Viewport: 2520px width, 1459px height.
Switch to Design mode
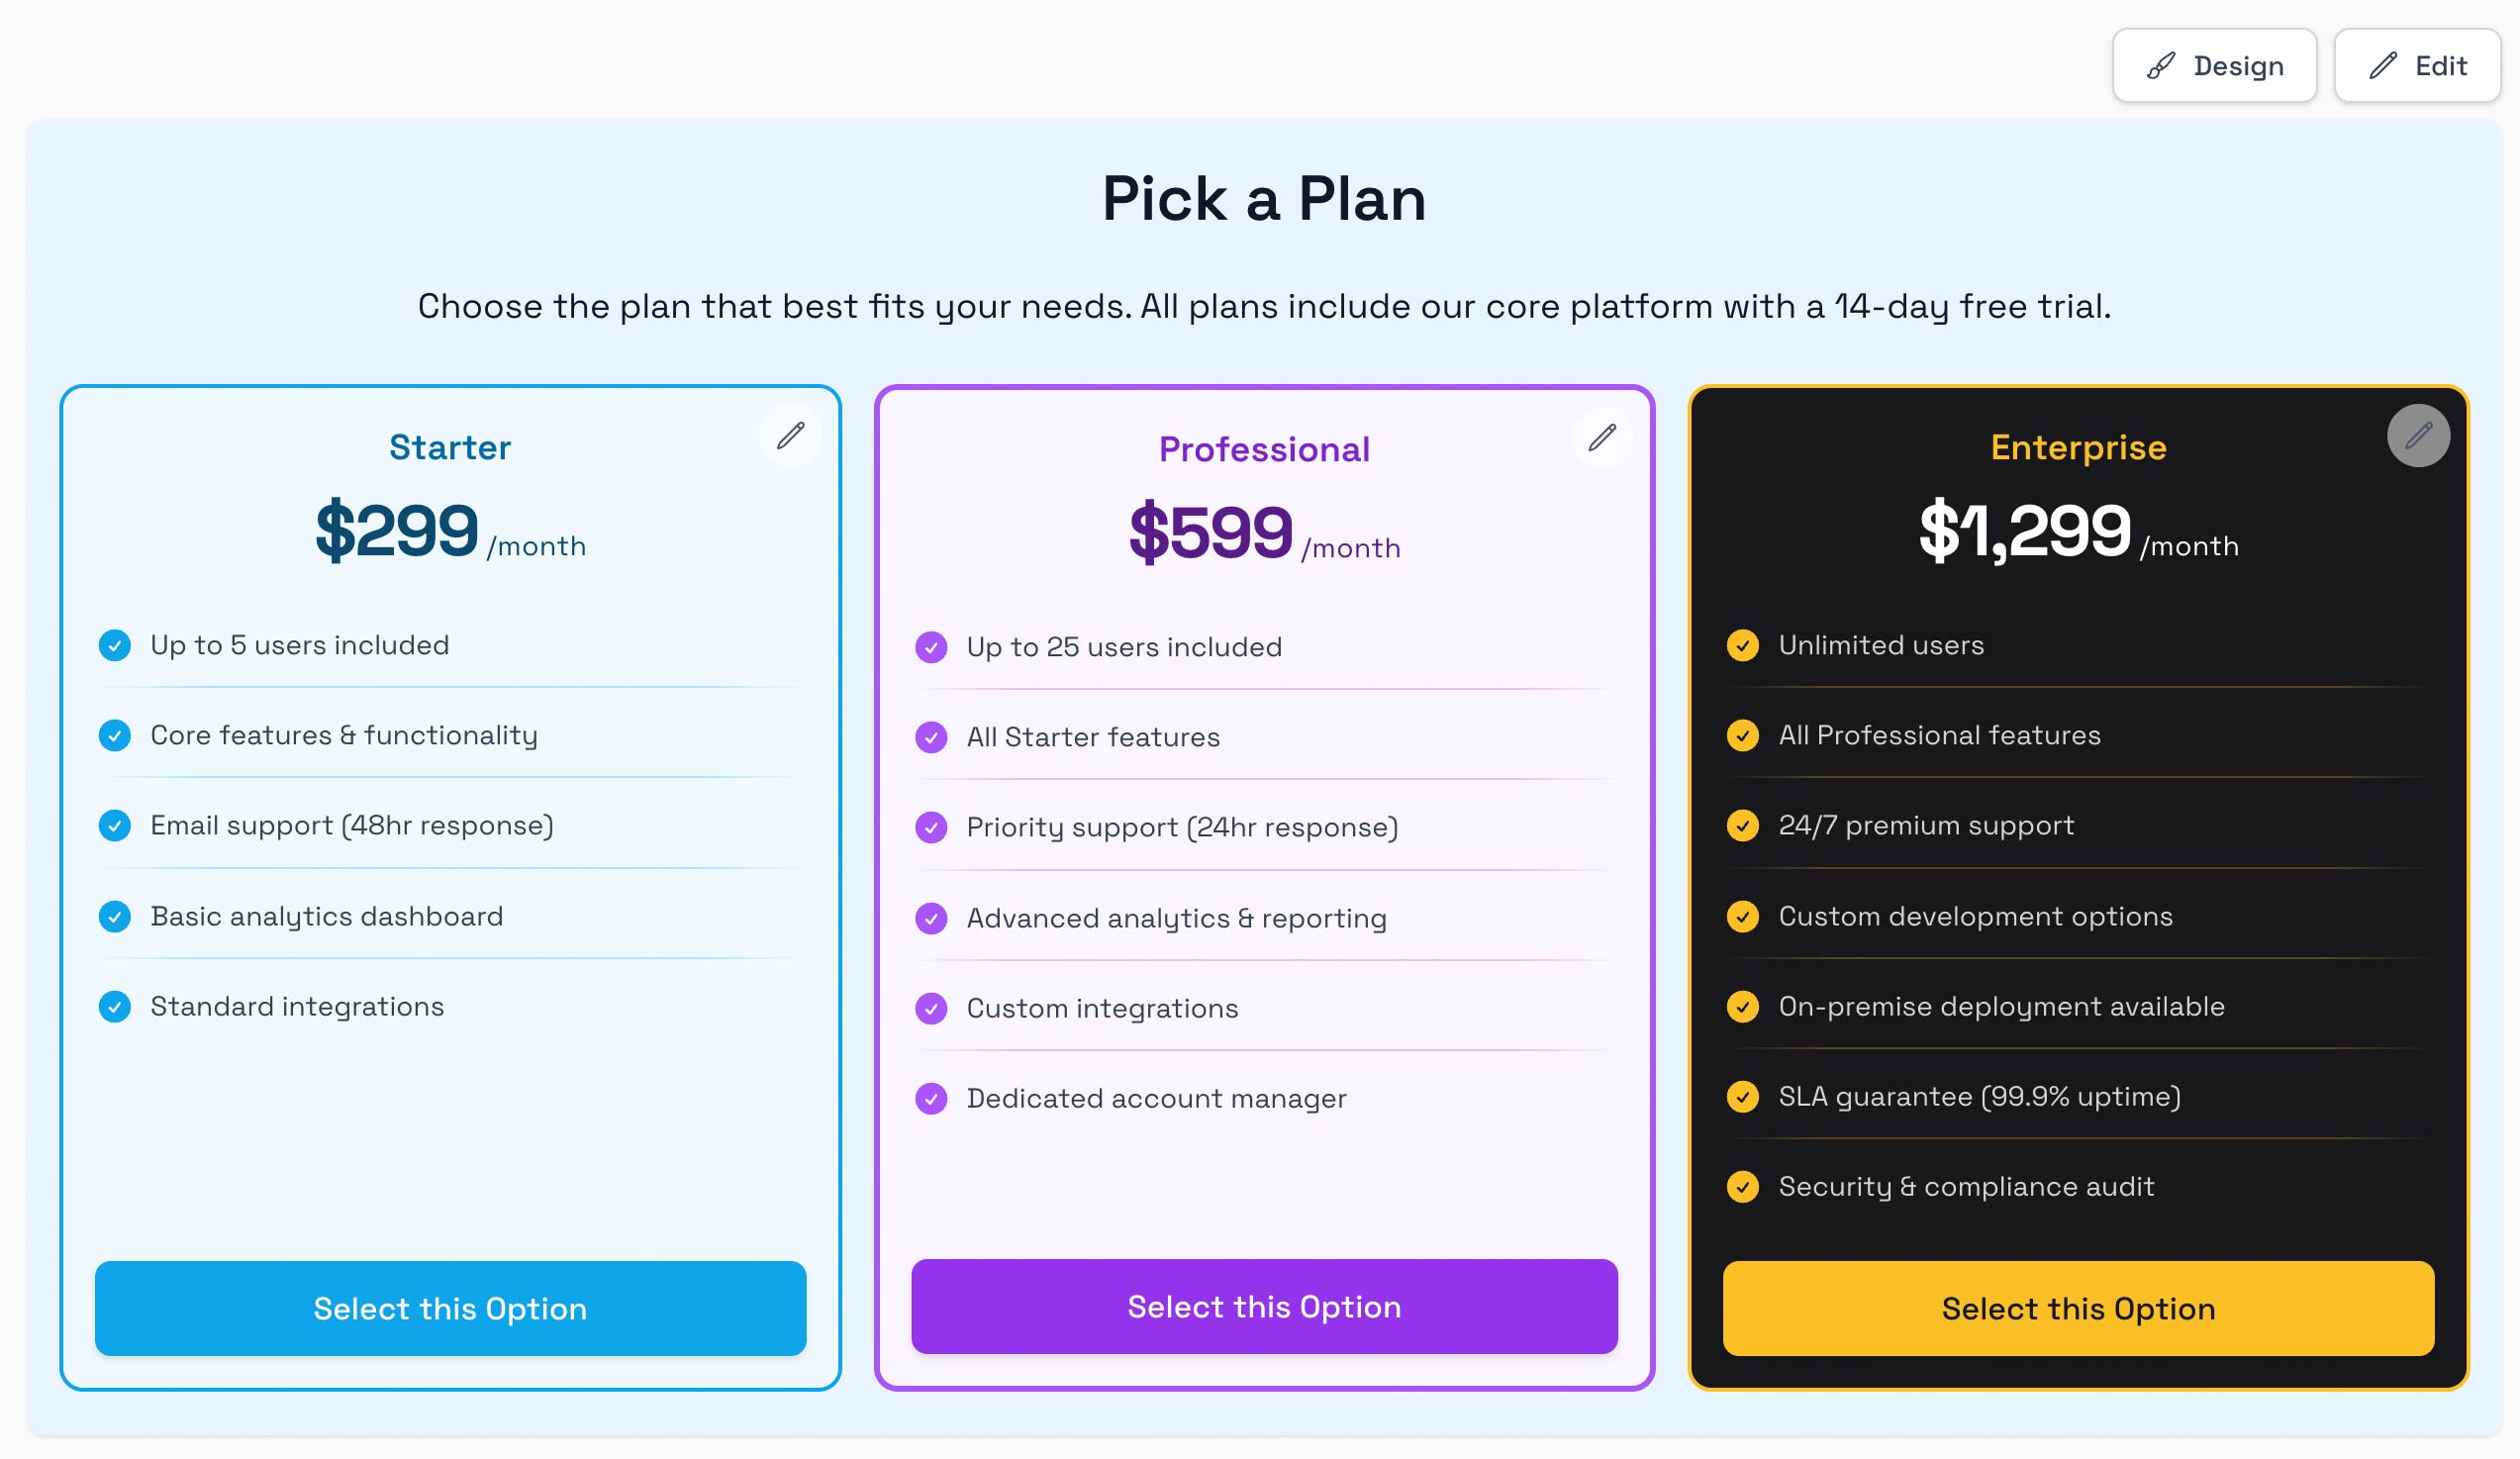point(2215,65)
